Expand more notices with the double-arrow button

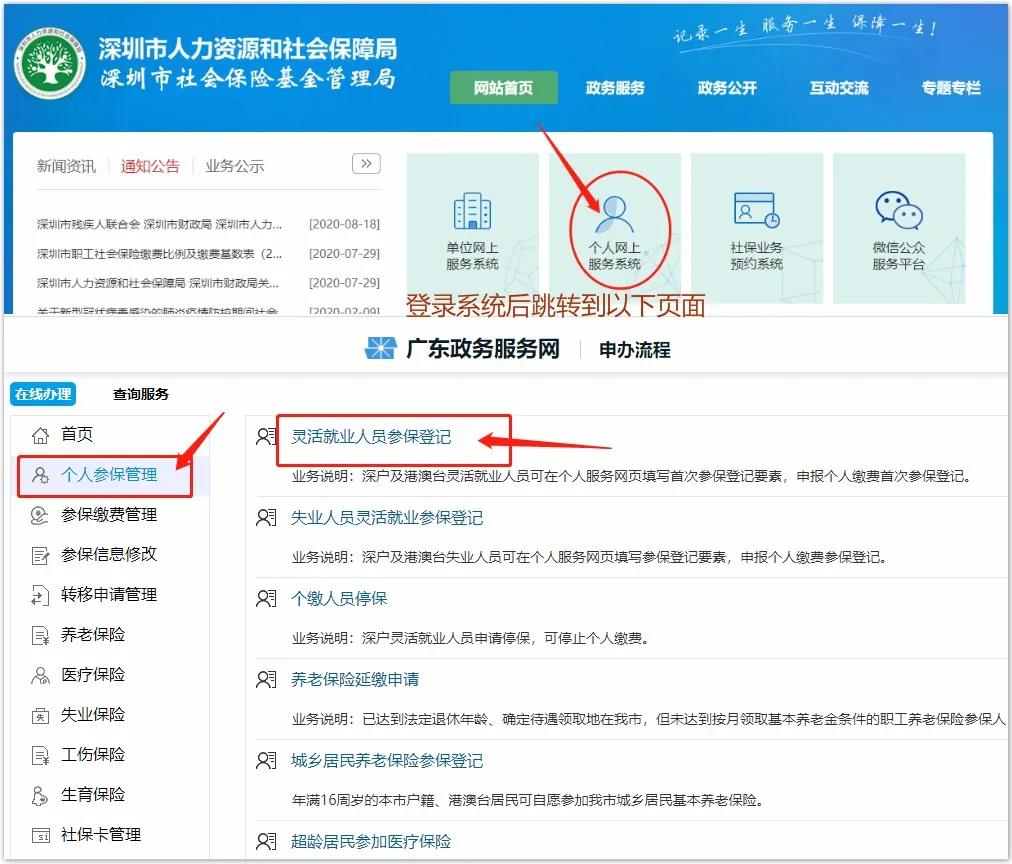pyautogui.click(x=368, y=164)
